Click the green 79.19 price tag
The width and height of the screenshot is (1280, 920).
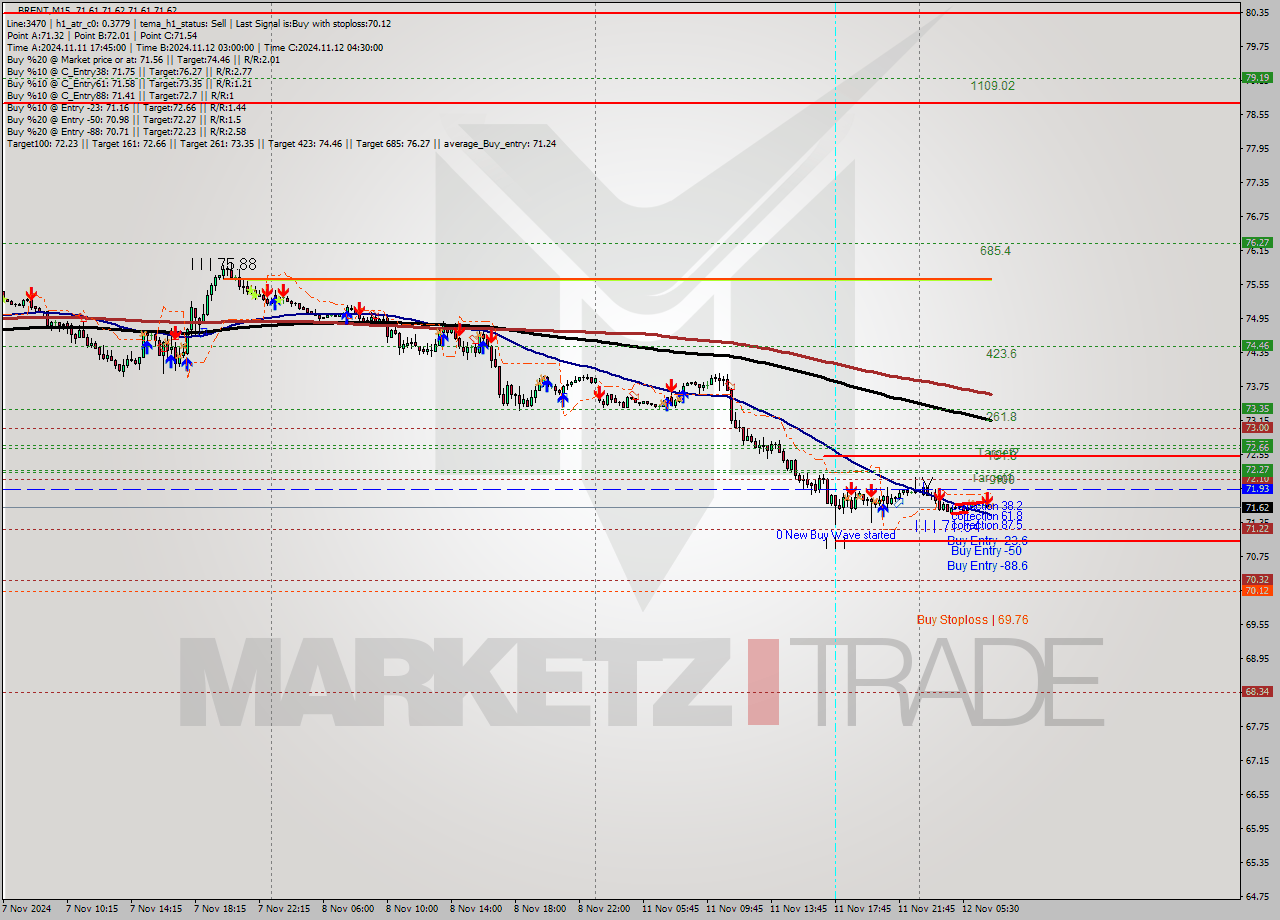1257,77
